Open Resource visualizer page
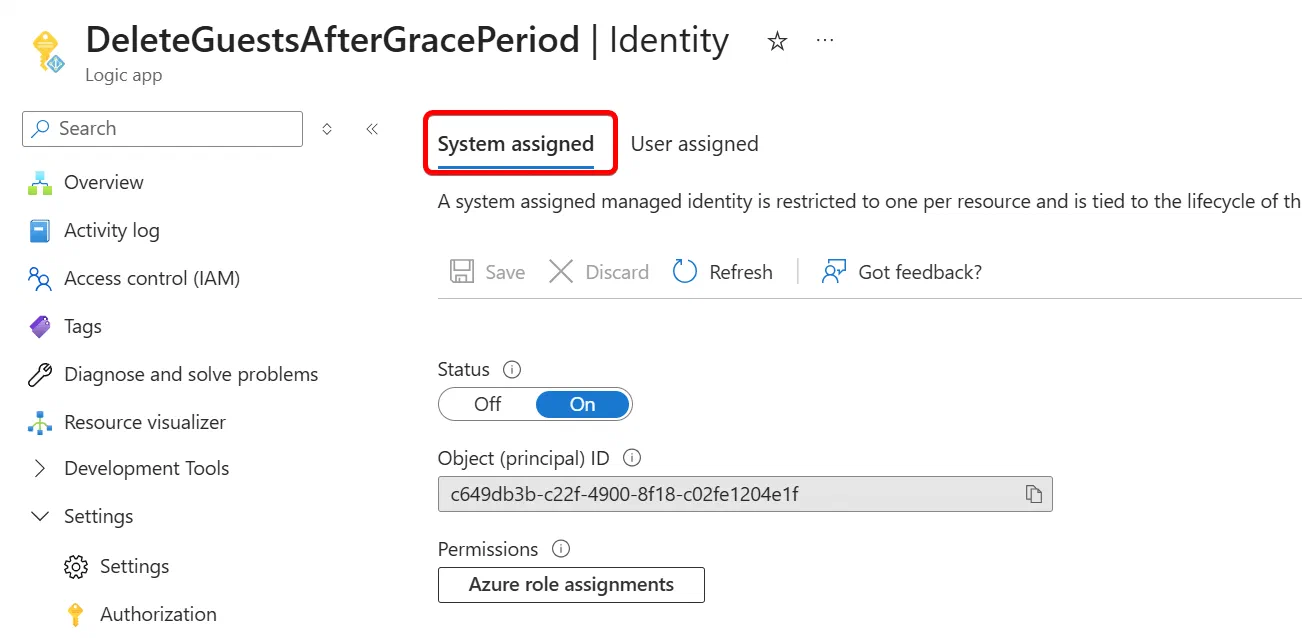Image resolution: width=1302 pixels, height=638 pixels. (145, 422)
